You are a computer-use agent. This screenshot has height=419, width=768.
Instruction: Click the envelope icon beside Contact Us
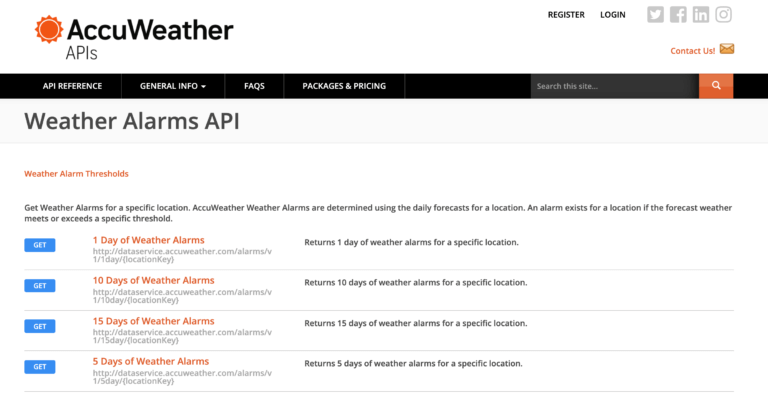coord(727,49)
